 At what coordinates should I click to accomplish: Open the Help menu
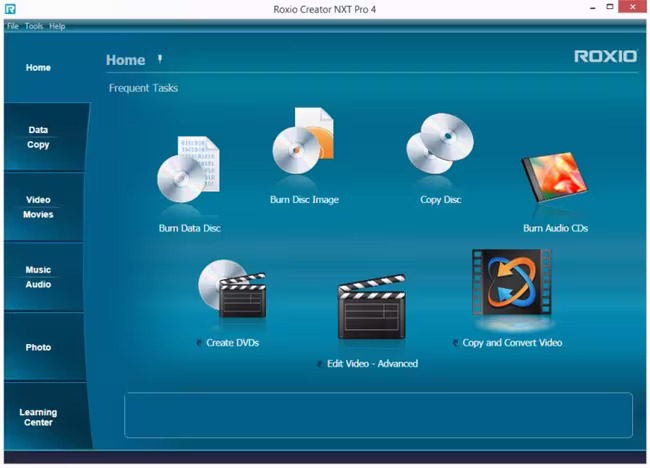[x=57, y=26]
